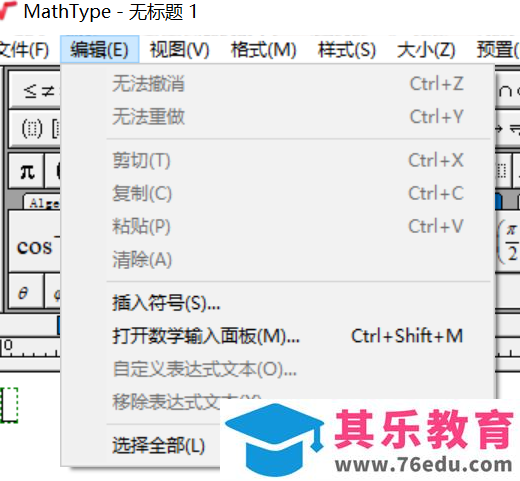Click the 粘贴(P) menu entry
Screen dimensions: 520x481
[278, 226]
